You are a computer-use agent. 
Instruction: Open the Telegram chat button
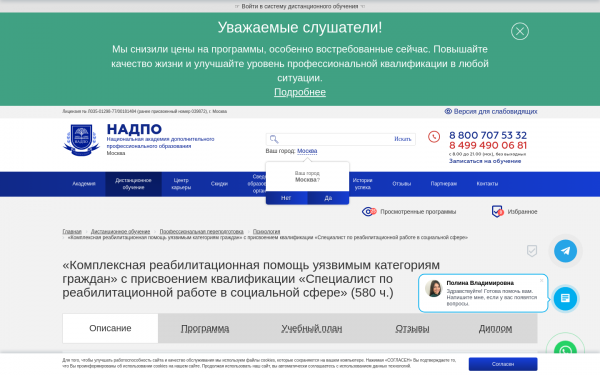(x=565, y=251)
